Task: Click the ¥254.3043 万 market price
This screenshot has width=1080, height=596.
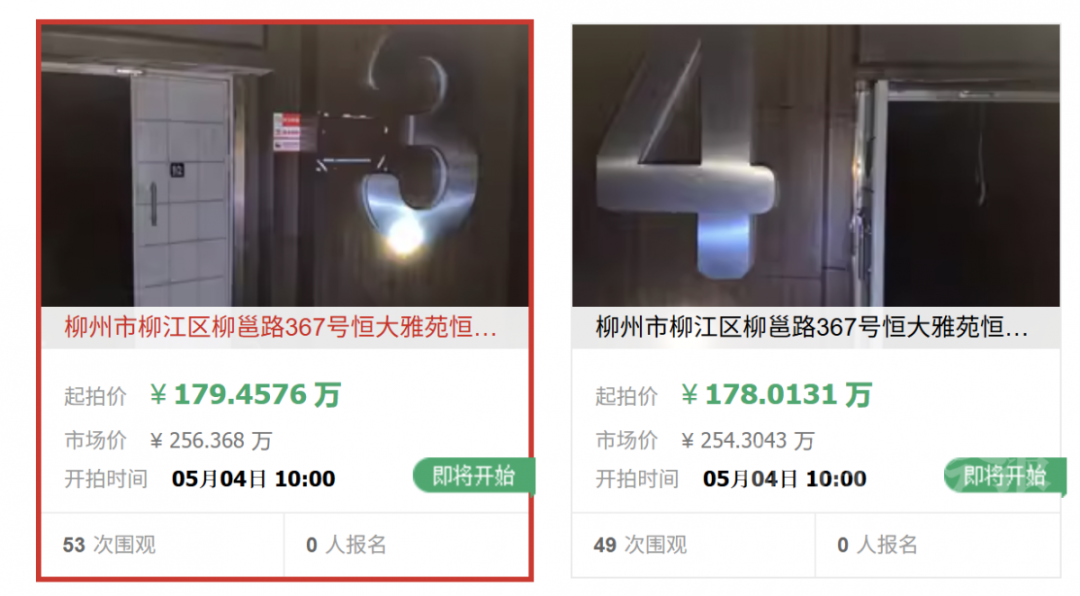Action: point(747,440)
